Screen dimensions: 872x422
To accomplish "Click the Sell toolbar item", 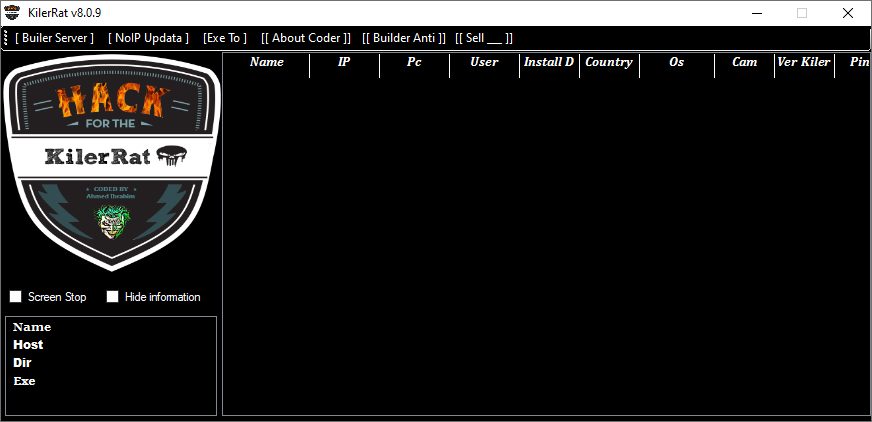I will pos(484,38).
